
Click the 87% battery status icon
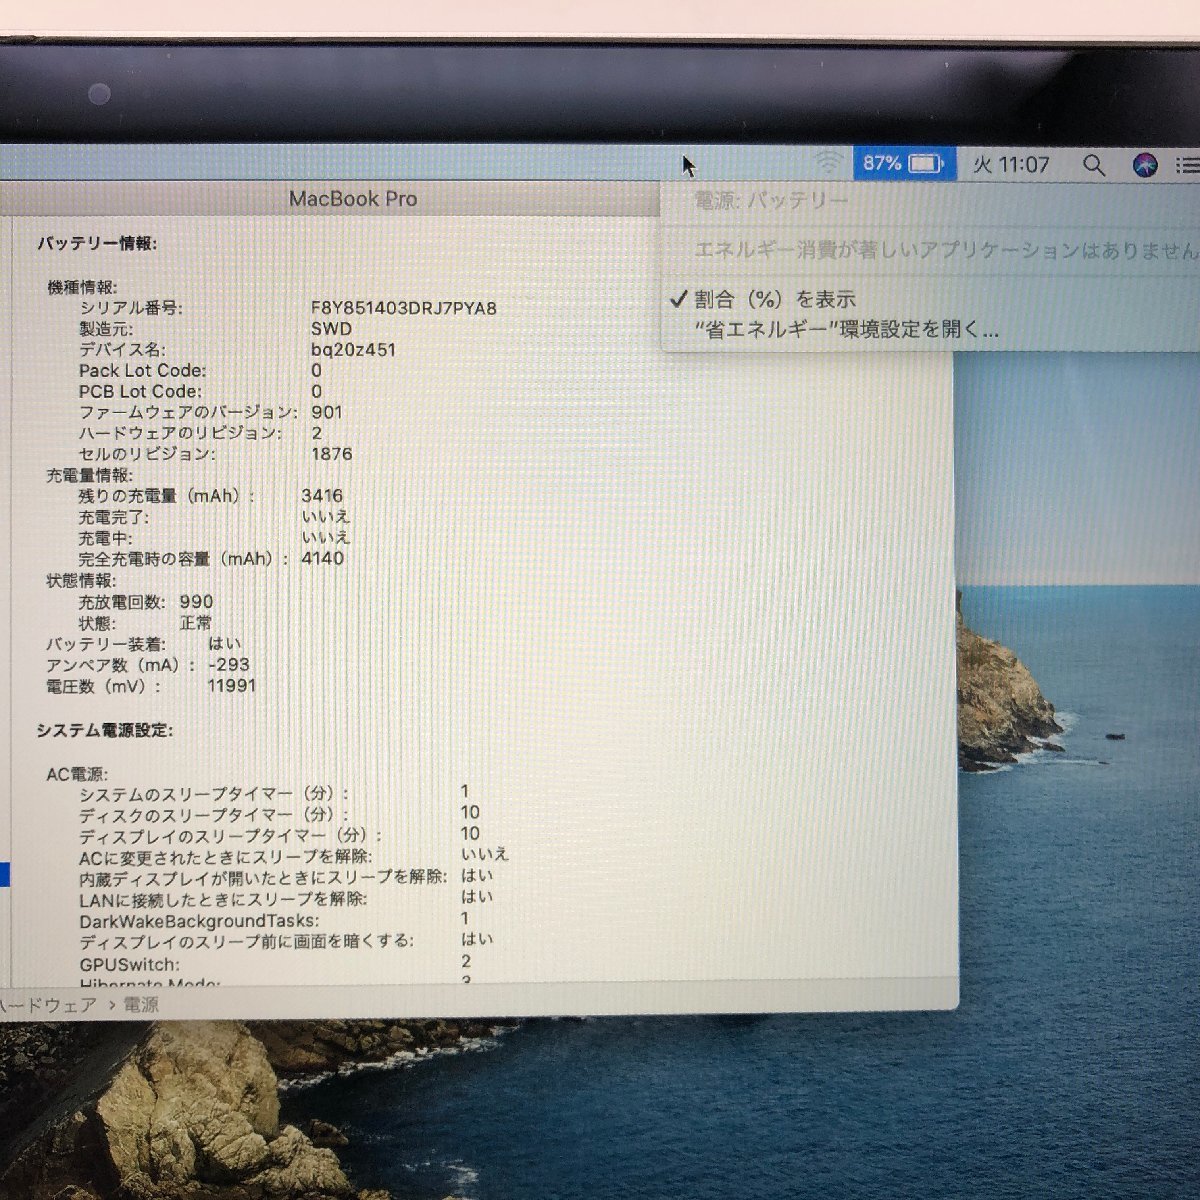[903, 162]
